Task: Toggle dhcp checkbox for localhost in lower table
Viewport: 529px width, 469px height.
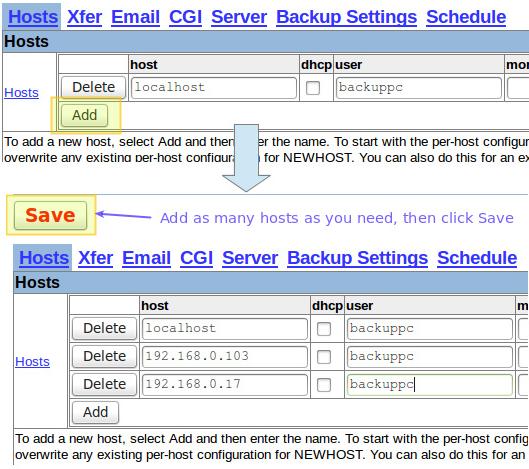Action: pyautogui.click(x=324, y=329)
